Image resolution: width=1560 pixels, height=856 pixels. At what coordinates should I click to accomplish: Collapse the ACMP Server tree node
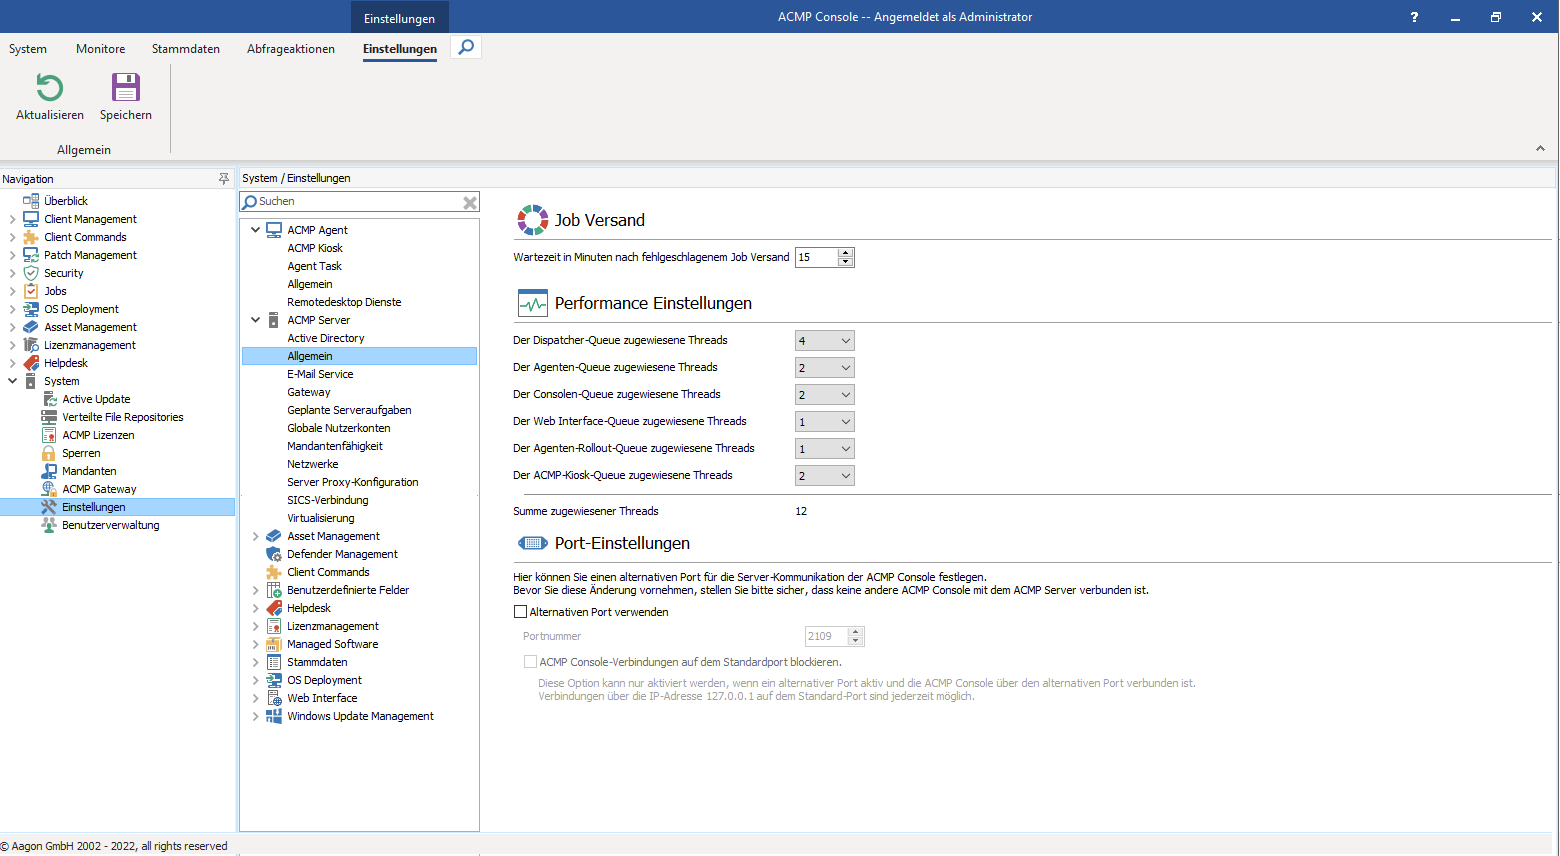255,320
